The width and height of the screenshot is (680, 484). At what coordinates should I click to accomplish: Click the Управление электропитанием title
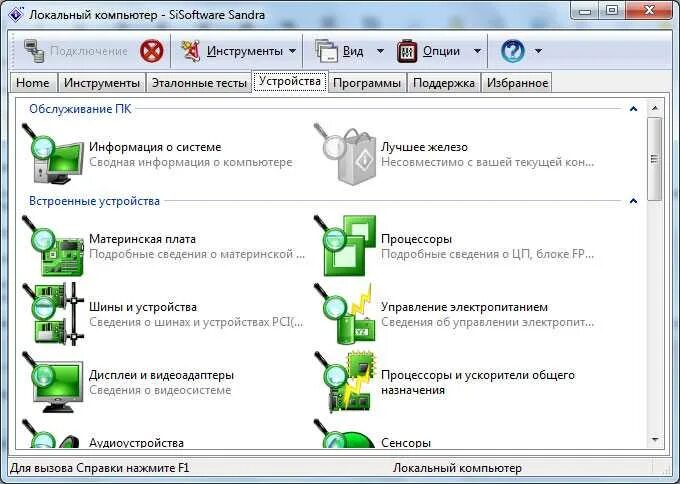[464, 307]
